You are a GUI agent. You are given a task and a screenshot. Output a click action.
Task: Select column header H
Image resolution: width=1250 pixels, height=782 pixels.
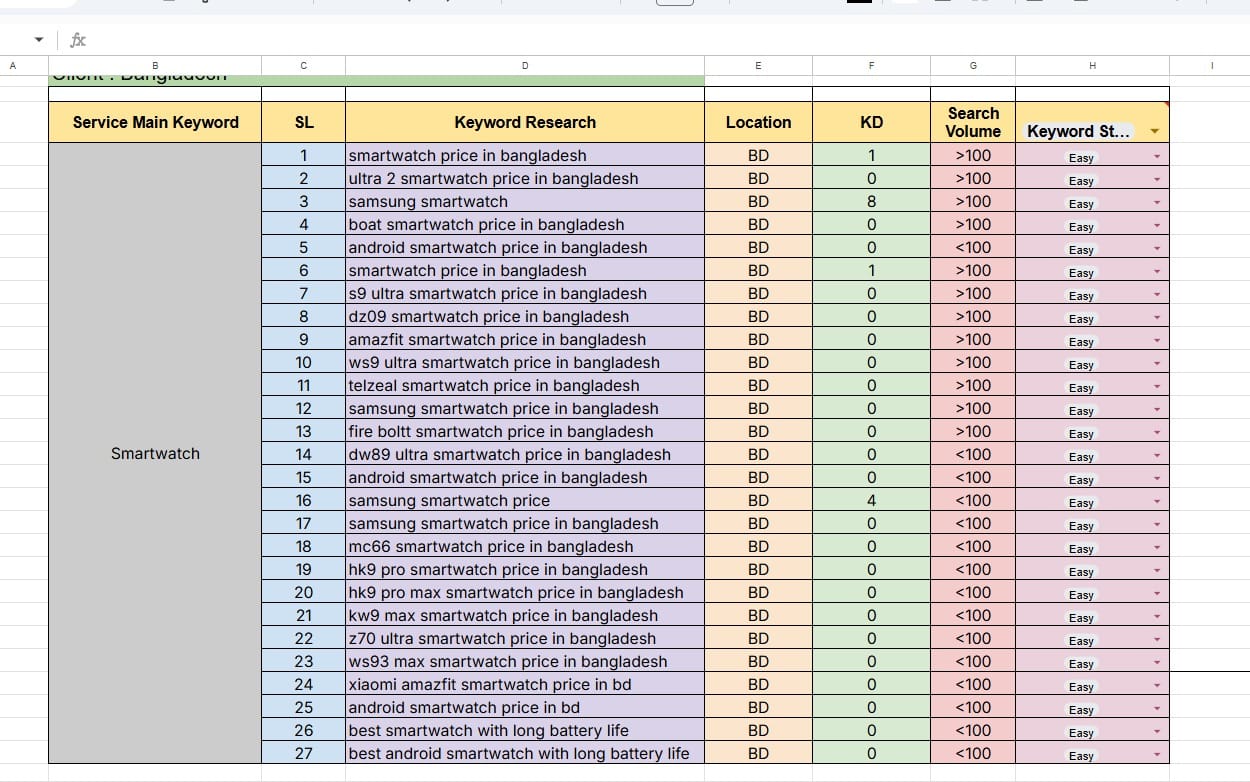(x=1092, y=65)
